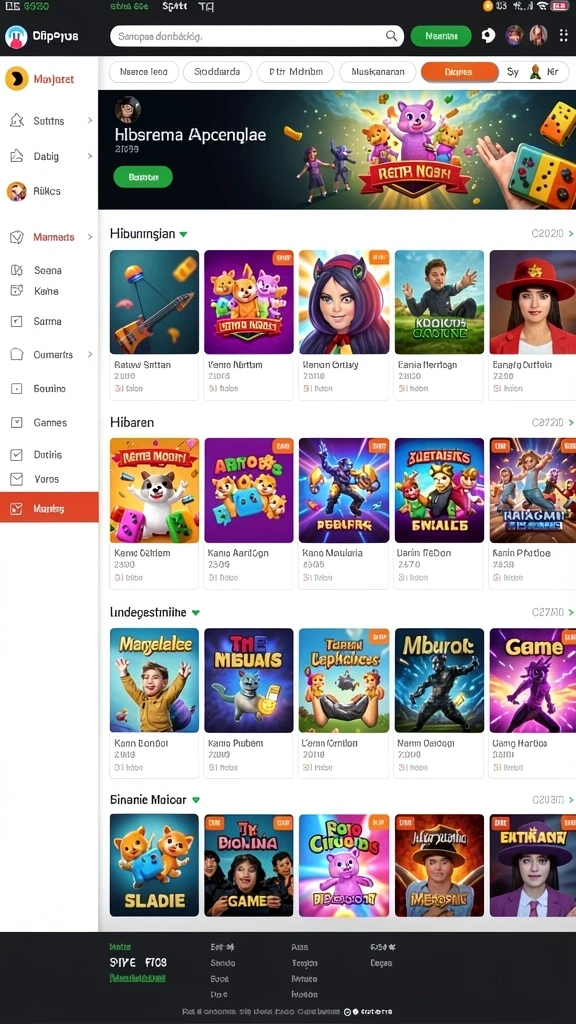
Task: Open the vertical dots menu in header
Action: (x=564, y=35)
